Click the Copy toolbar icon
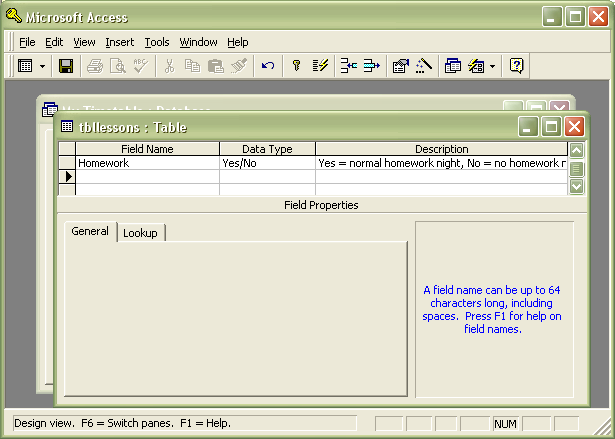 pos(192,66)
